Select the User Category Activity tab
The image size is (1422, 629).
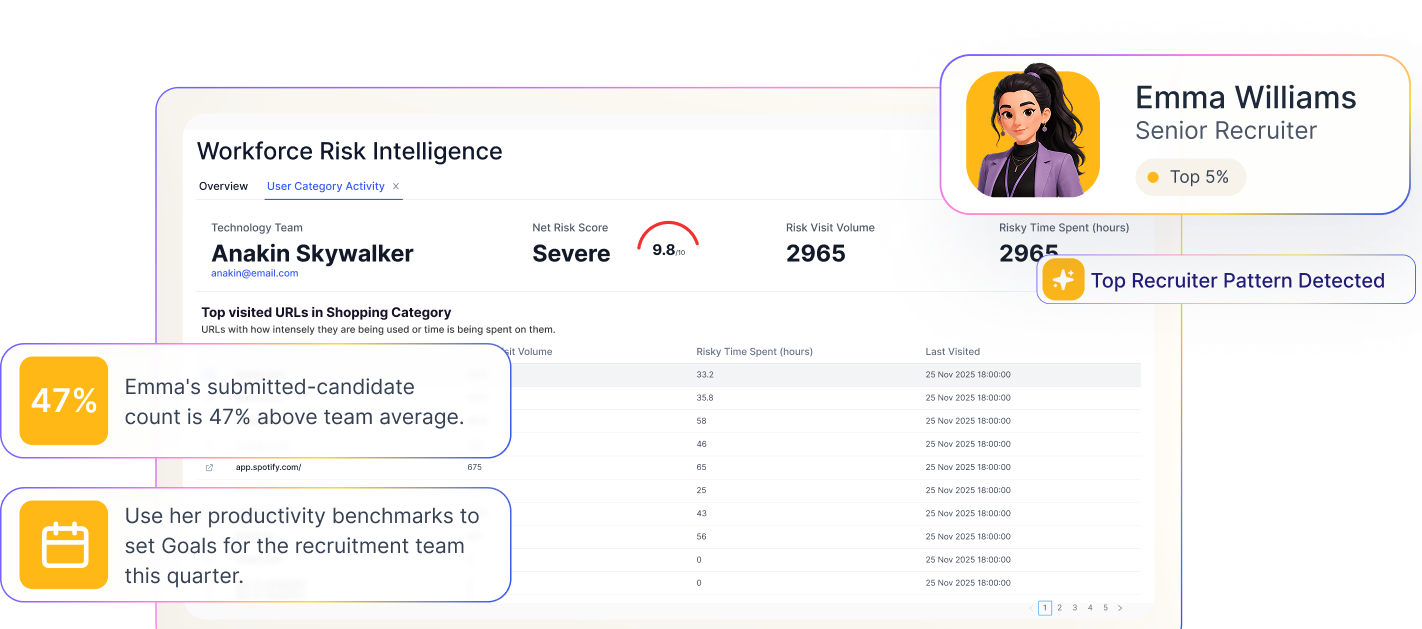pyautogui.click(x=326, y=186)
